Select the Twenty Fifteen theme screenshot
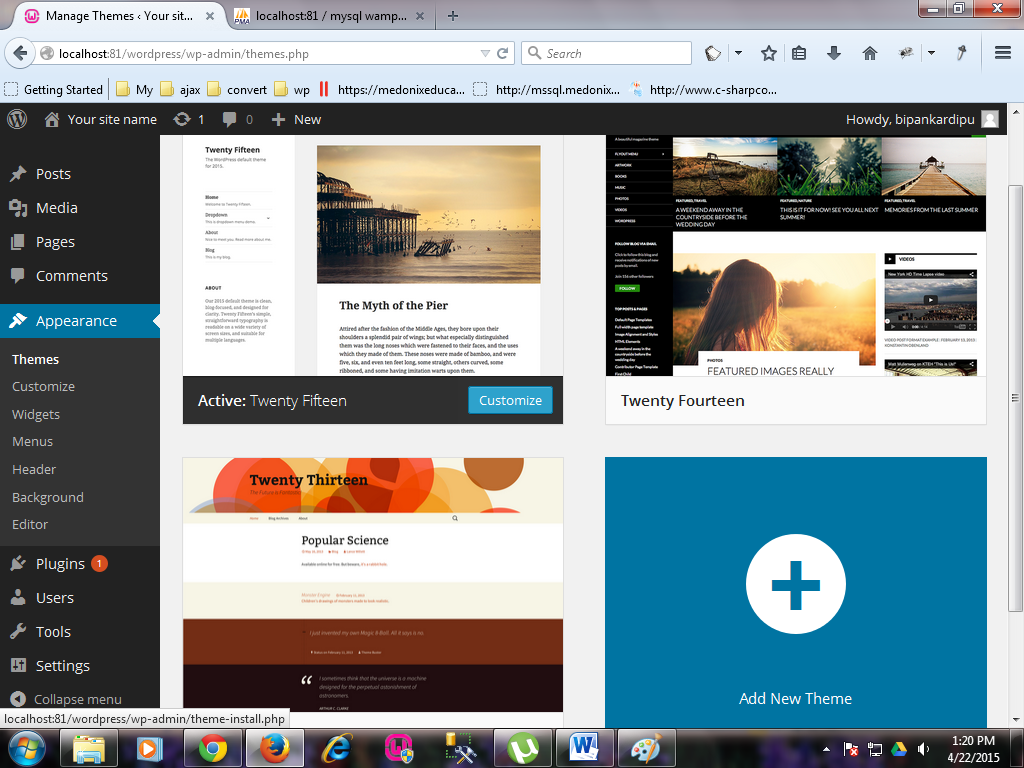 [373, 255]
